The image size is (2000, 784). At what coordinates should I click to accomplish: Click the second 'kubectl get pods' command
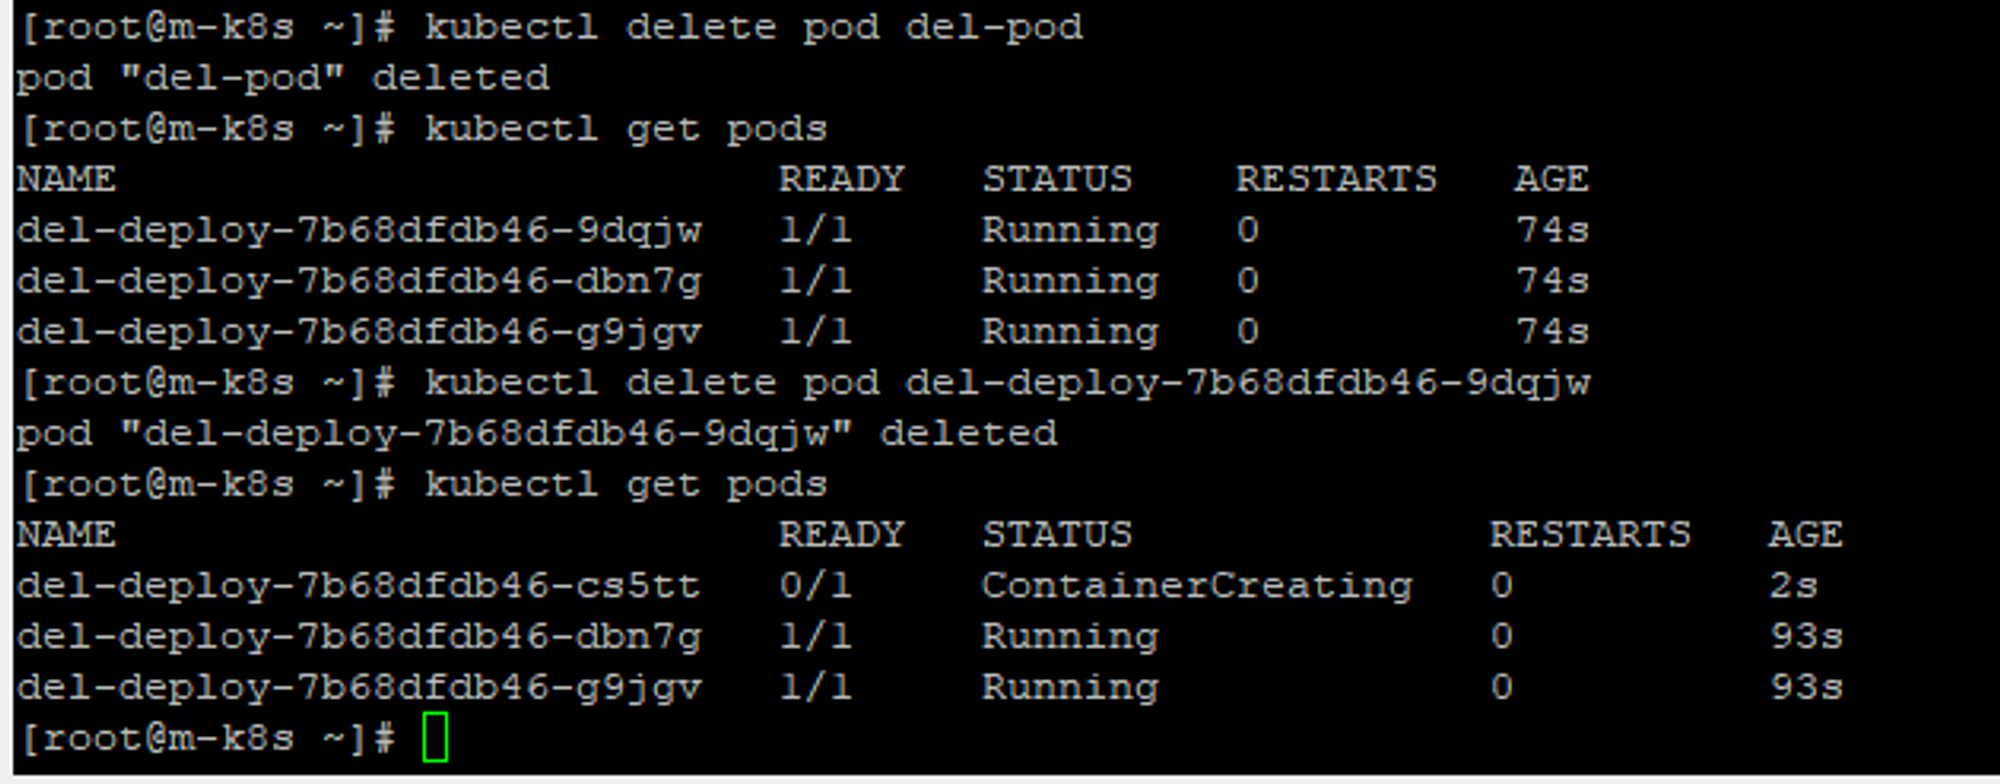click(x=627, y=484)
